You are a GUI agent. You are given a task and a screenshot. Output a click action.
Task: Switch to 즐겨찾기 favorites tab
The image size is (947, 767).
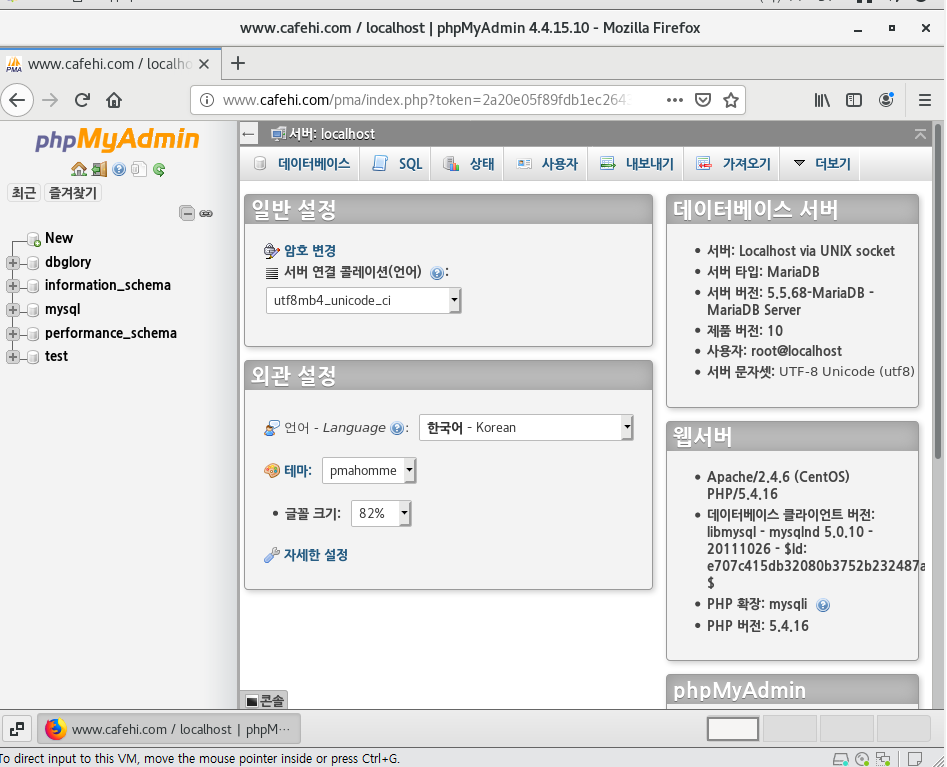pyautogui.click(x=72, y=193)
